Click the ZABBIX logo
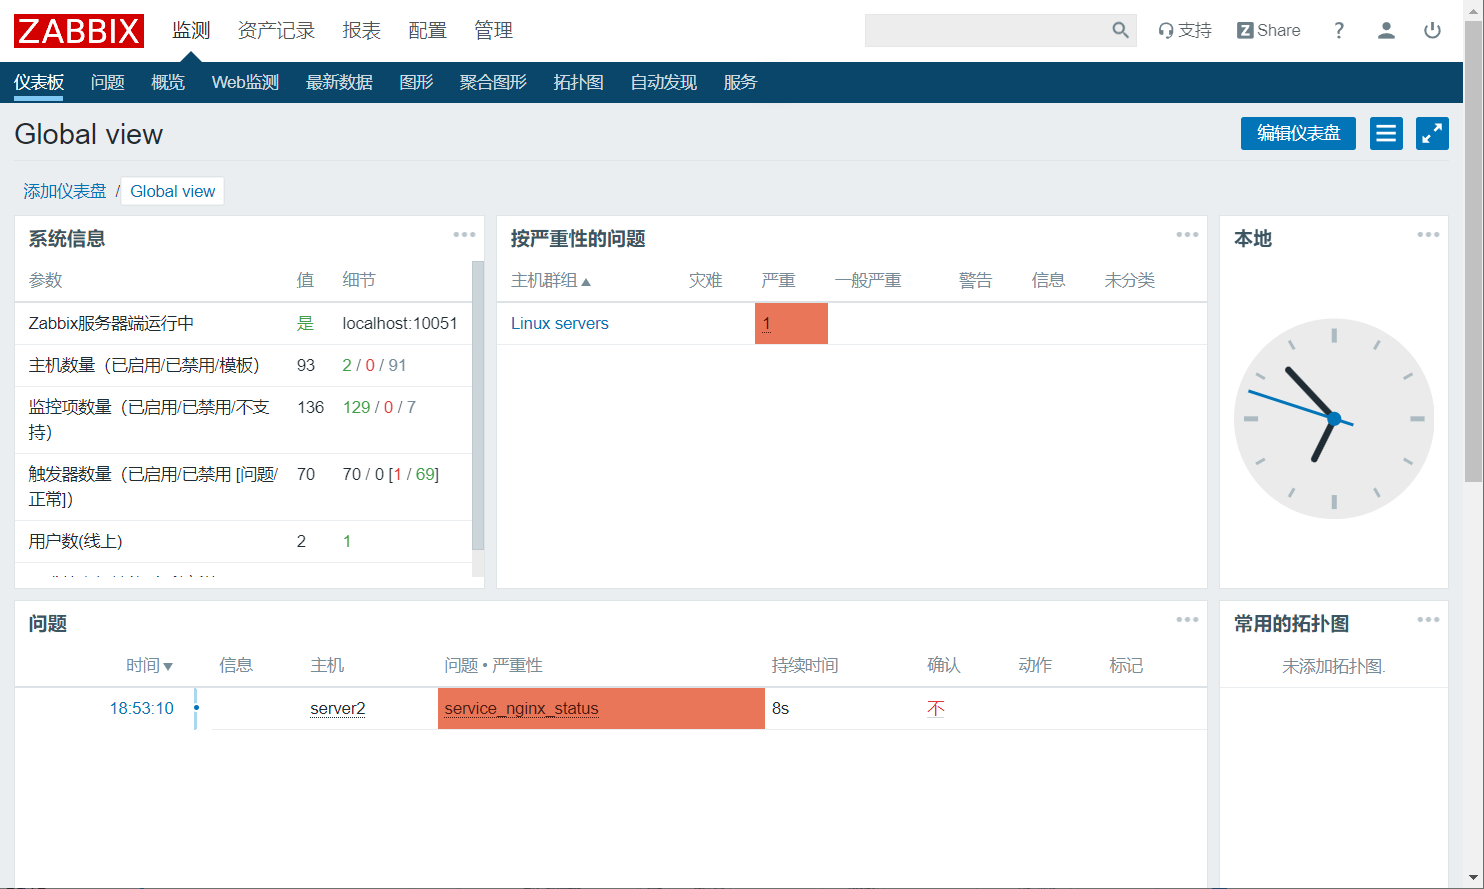This screenshot has height=889, width=1484. (x=79, y=31)
